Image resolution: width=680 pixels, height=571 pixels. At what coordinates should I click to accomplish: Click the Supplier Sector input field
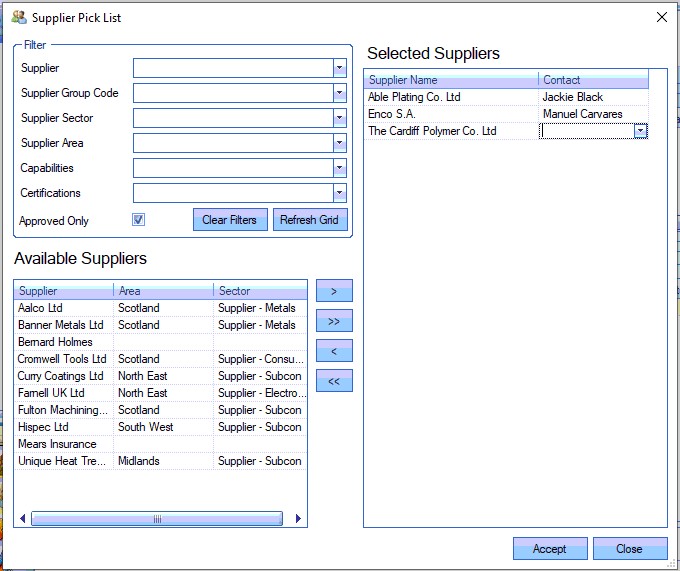(x=233, y=118)
